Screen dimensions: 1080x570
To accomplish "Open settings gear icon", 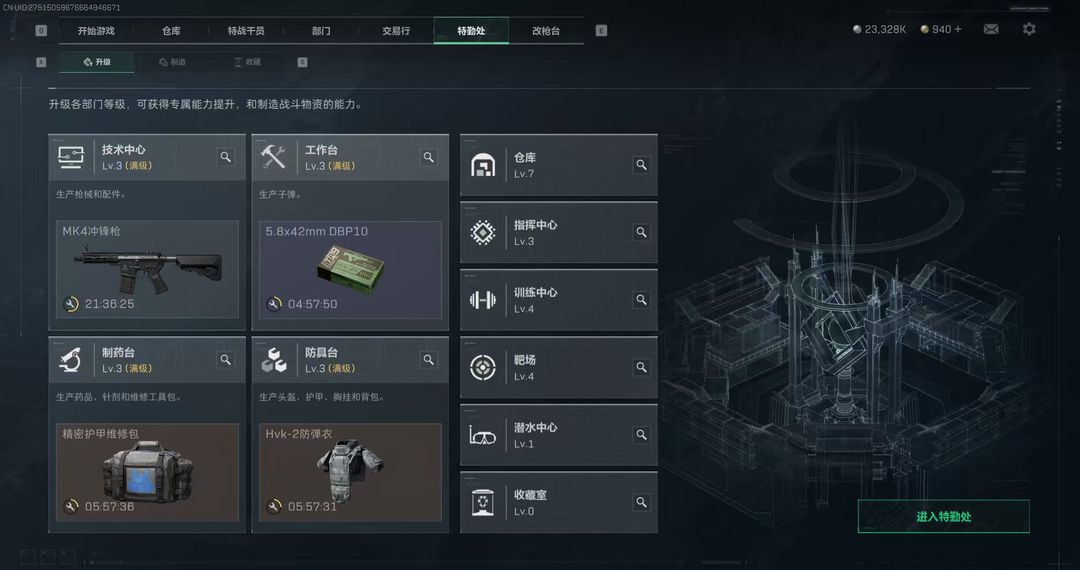I will pyautogui.click(x=1028, y=30).
